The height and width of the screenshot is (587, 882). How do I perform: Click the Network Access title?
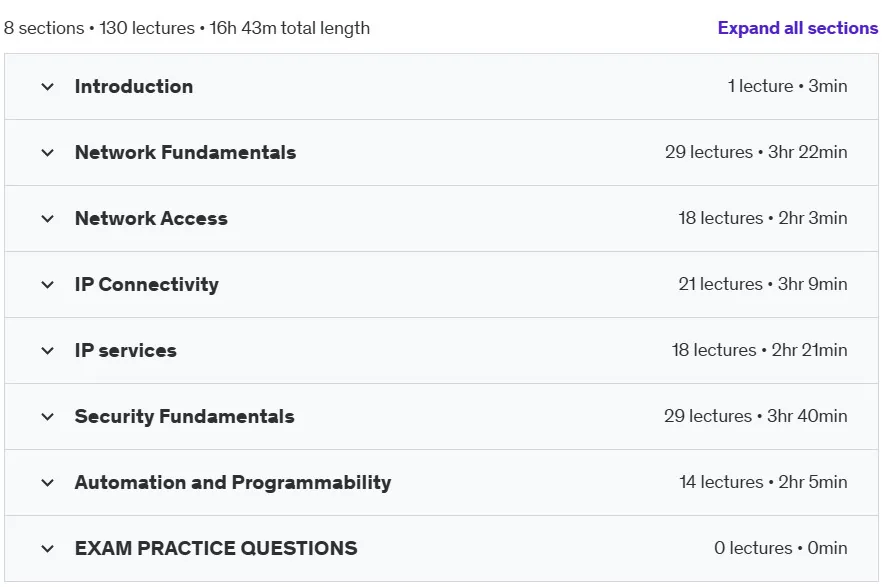(x=151, y=218)
